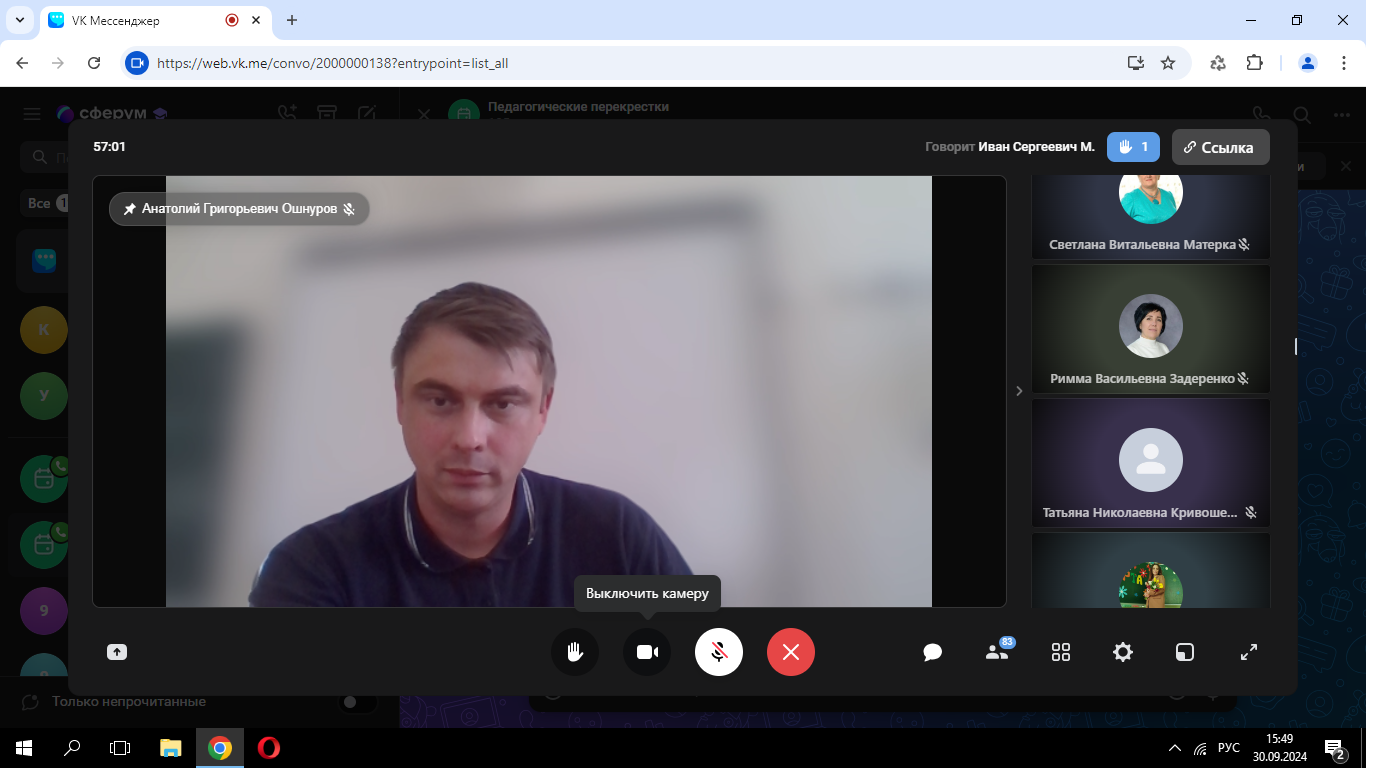Collapse the participants side strip
Screen dimensions: 1376x768
pyautogui.click(x=1019, y=391)
